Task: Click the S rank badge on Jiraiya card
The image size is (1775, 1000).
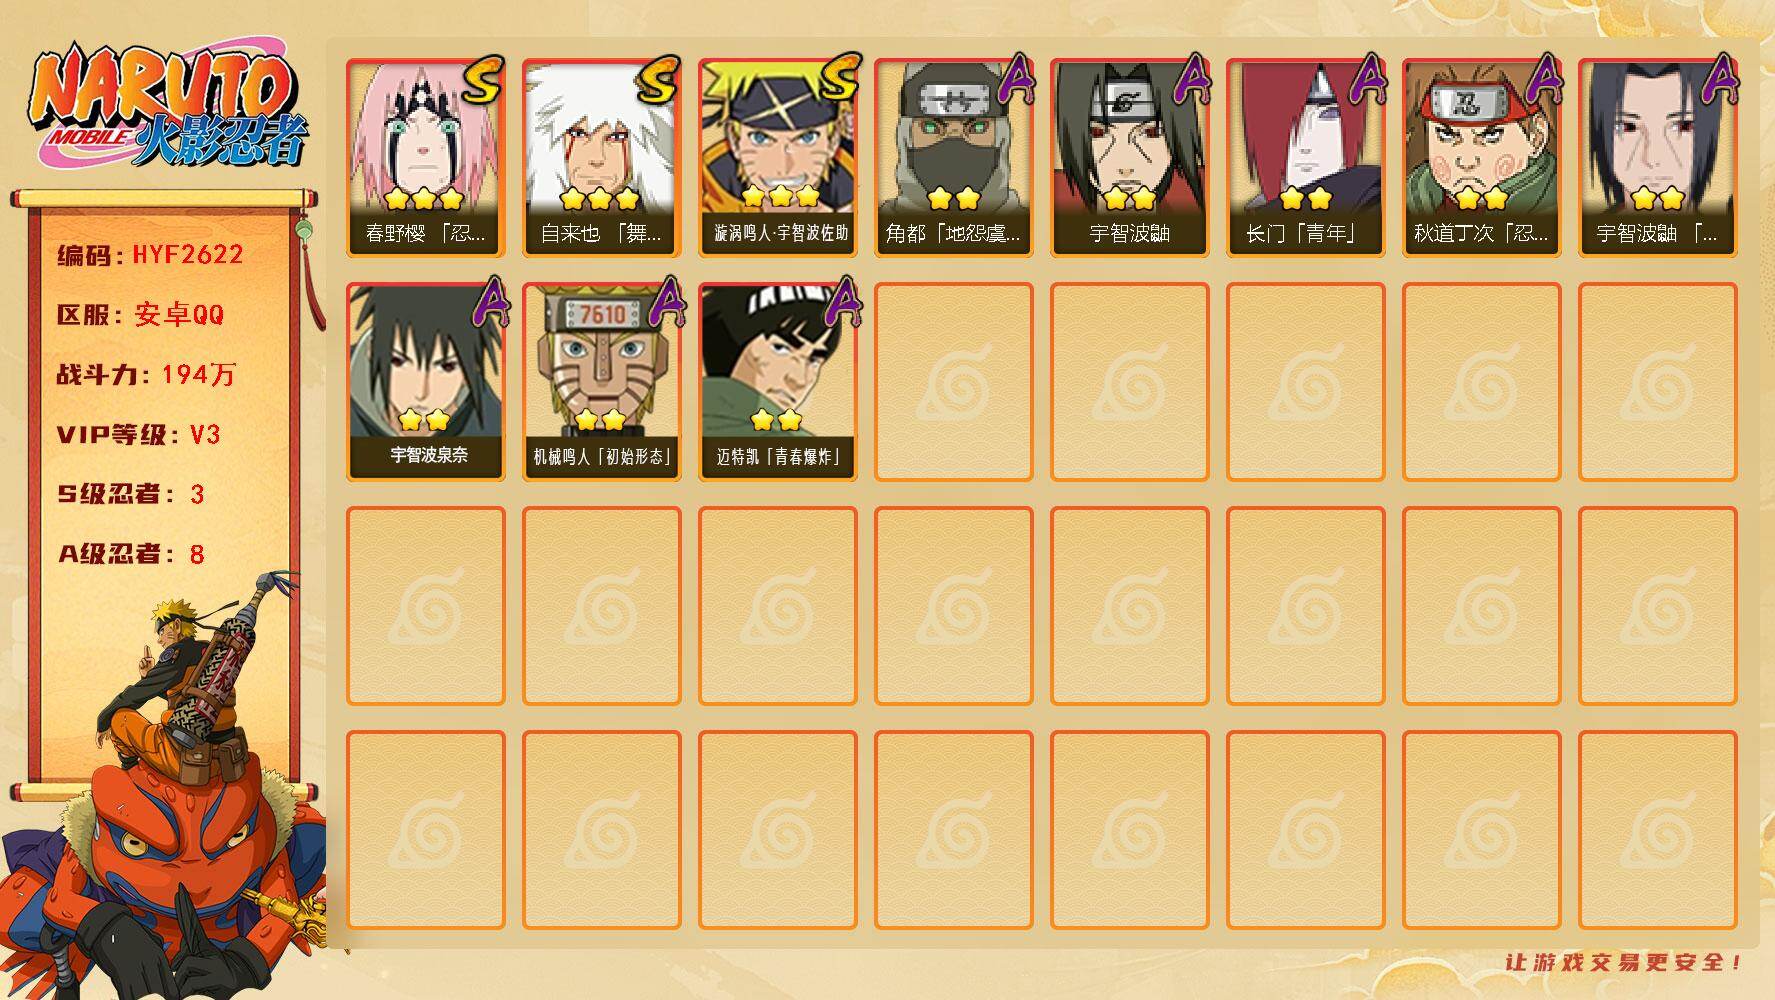Action: [x=660, y=80]
